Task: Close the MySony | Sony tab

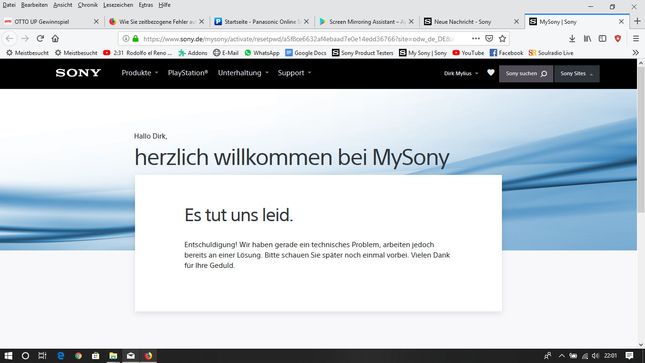Action: (x=621, y=21)
